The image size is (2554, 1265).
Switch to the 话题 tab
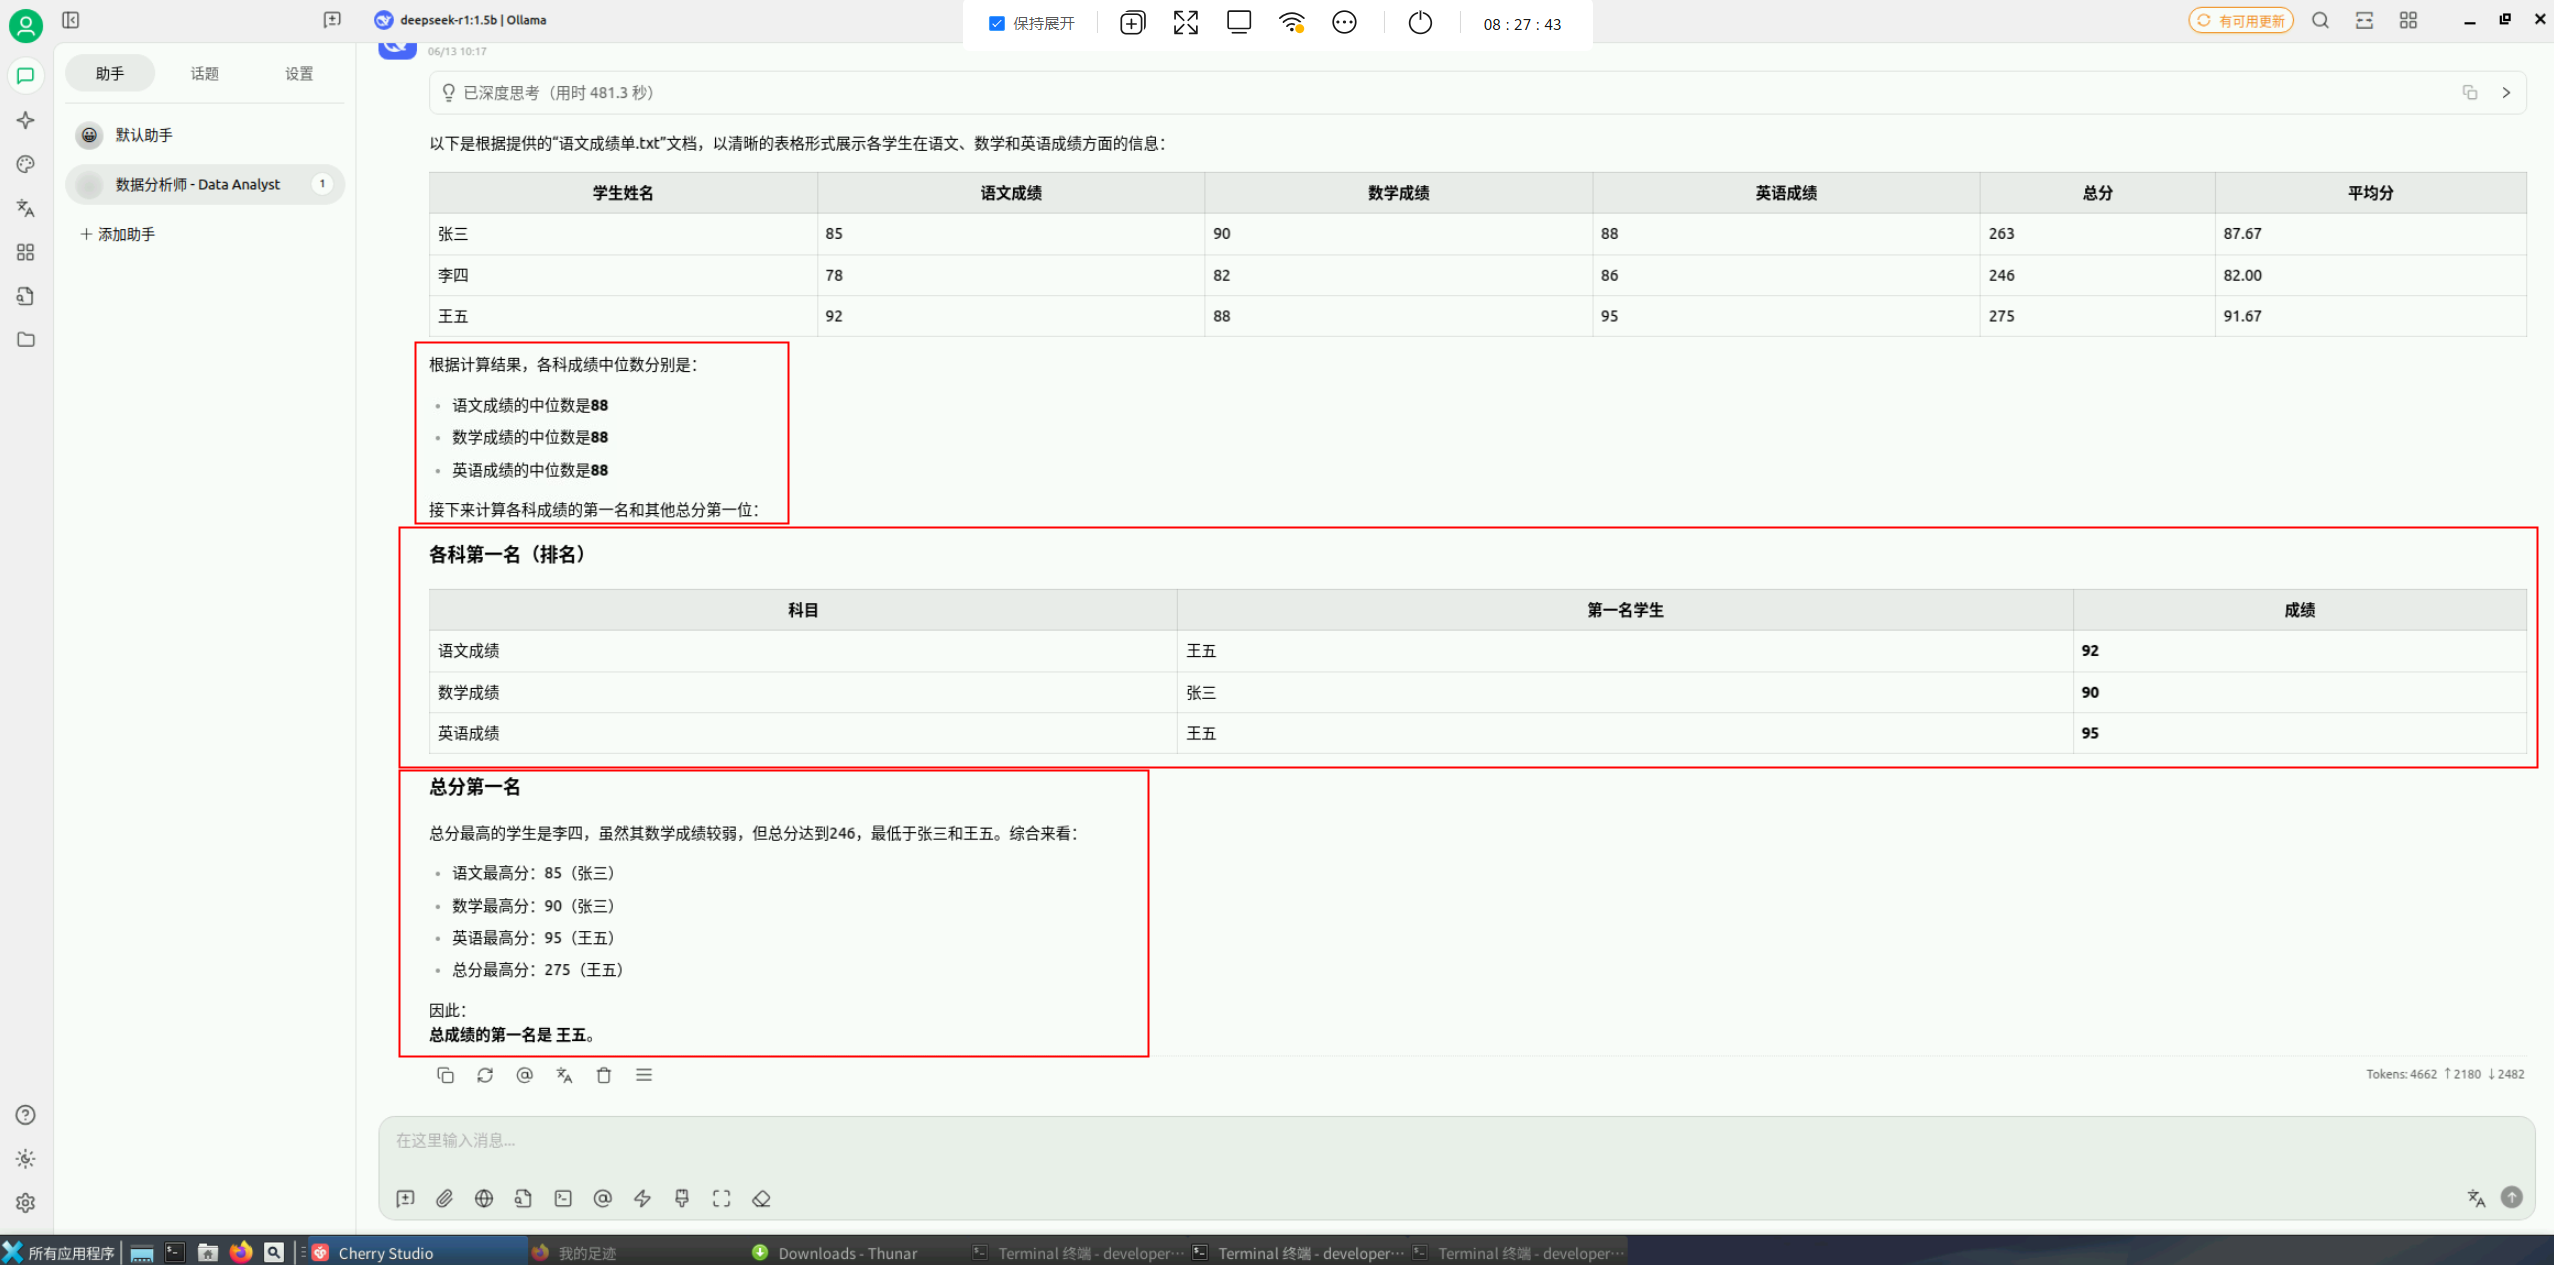(204, 73)
